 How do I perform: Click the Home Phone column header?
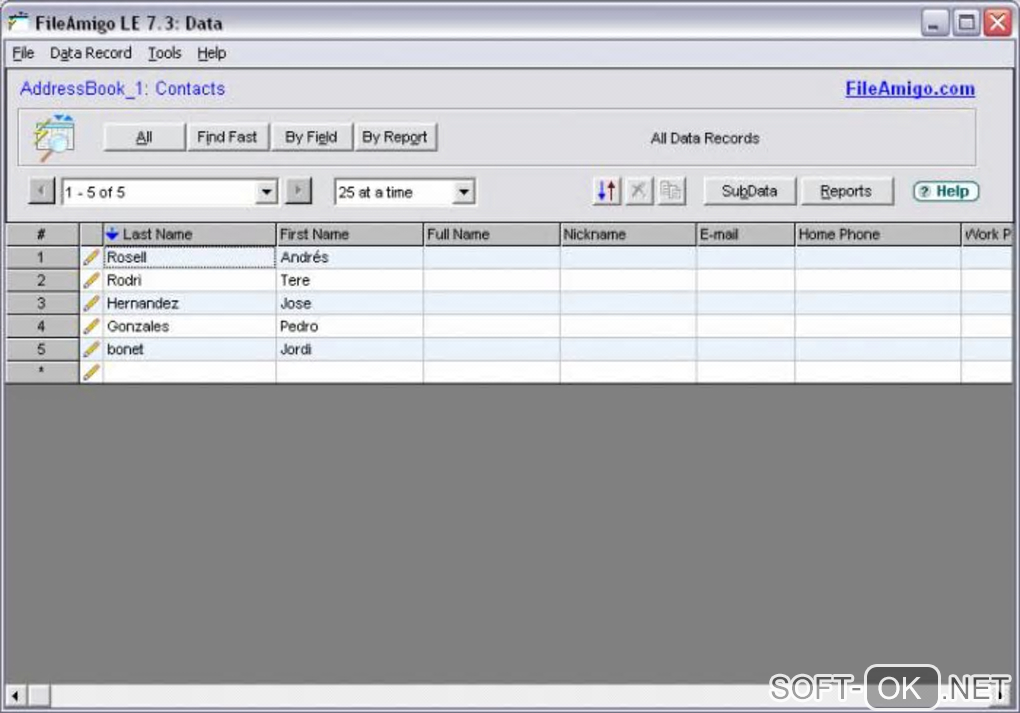coord(878,234)
